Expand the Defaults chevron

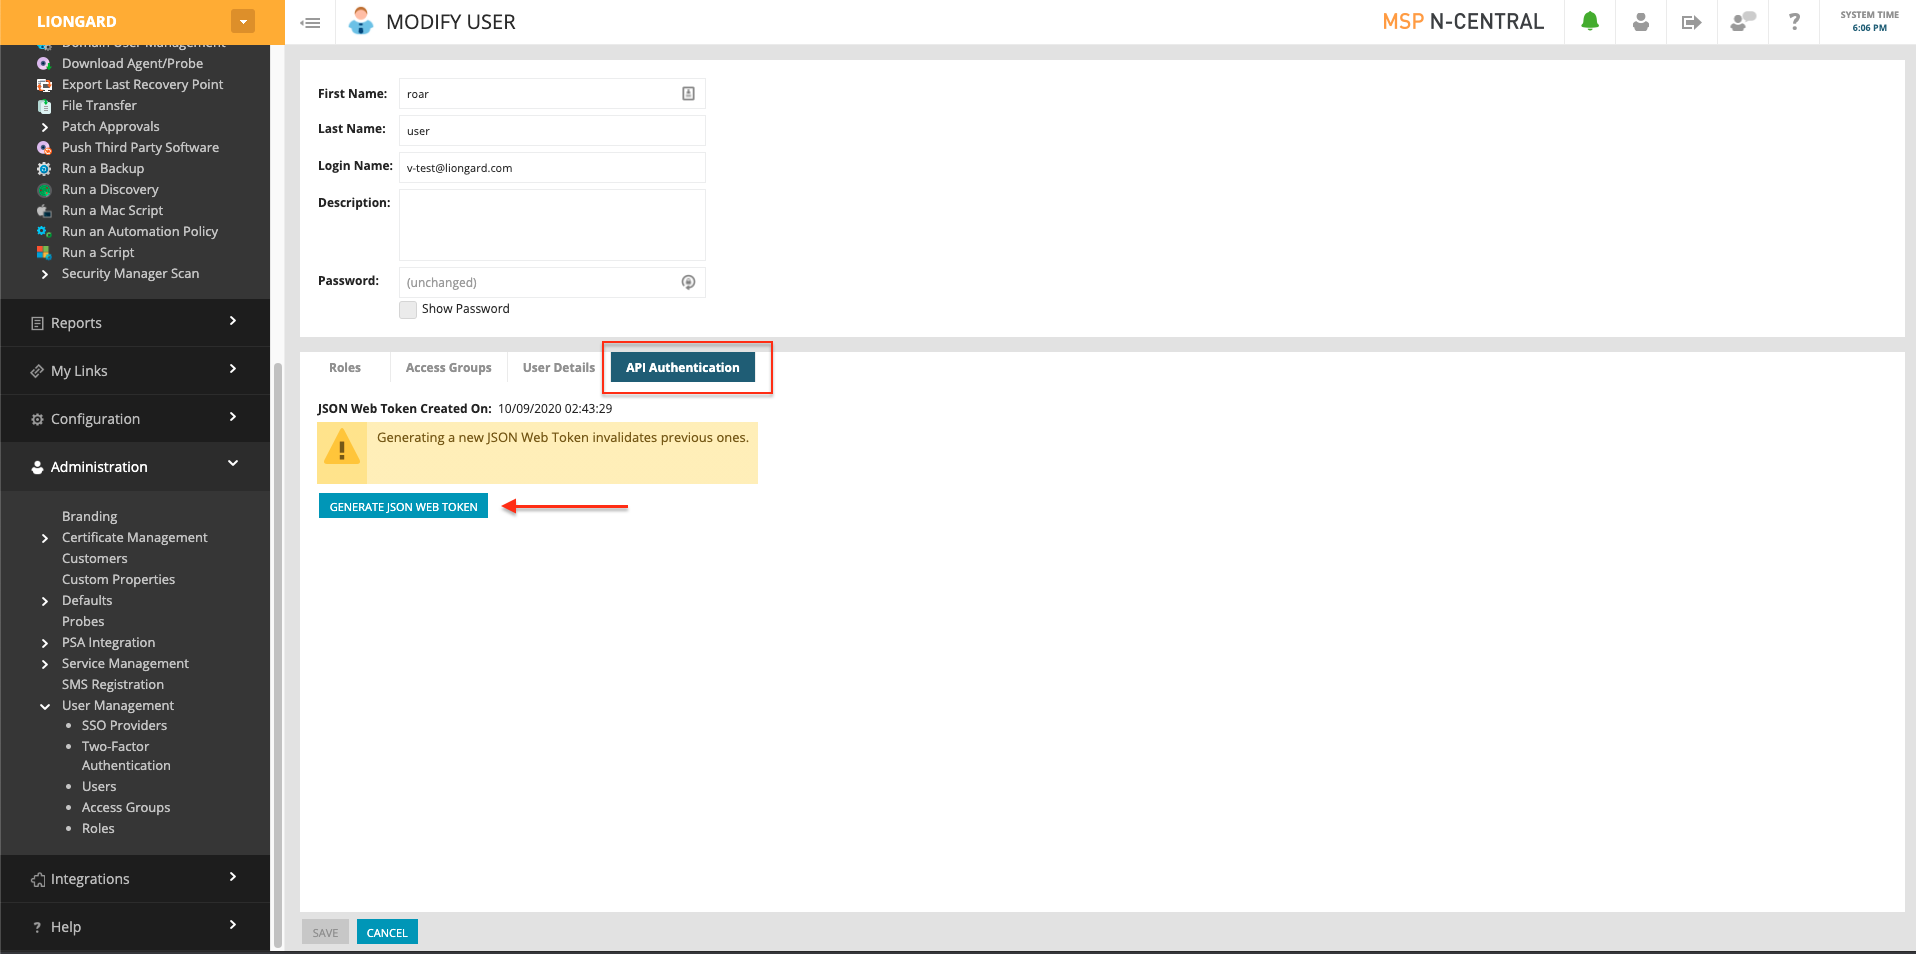pyautogui.click(x=45, y=601)
